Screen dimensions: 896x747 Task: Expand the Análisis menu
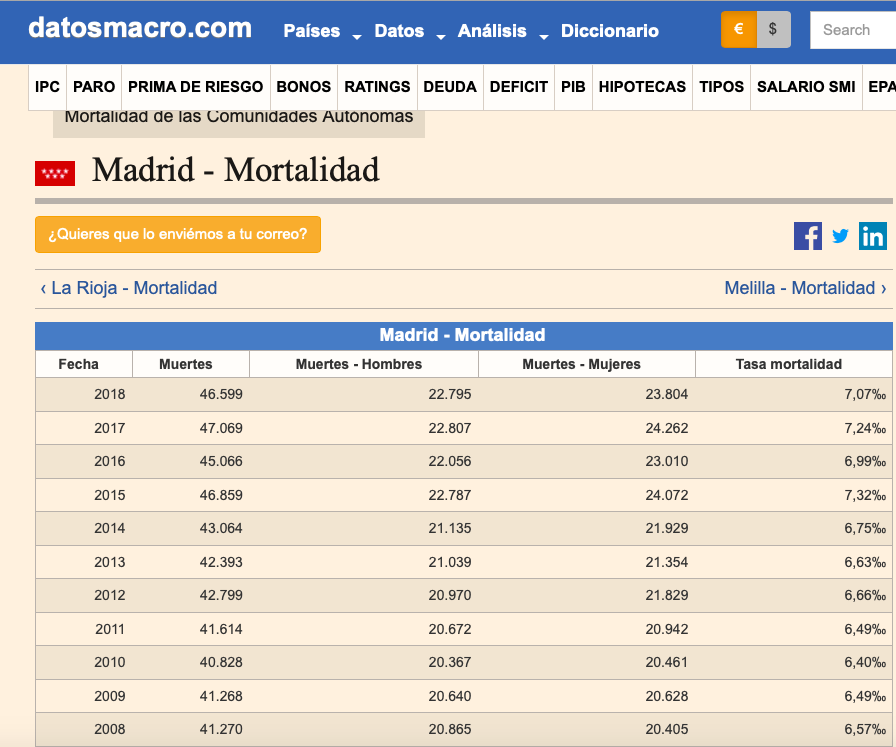(502, 32)
